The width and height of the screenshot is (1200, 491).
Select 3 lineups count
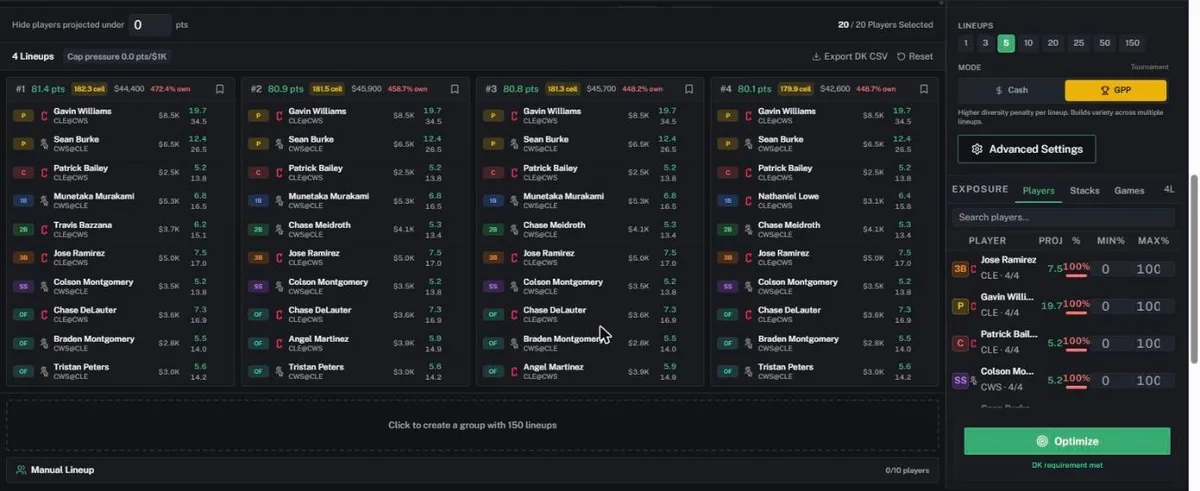985,43
